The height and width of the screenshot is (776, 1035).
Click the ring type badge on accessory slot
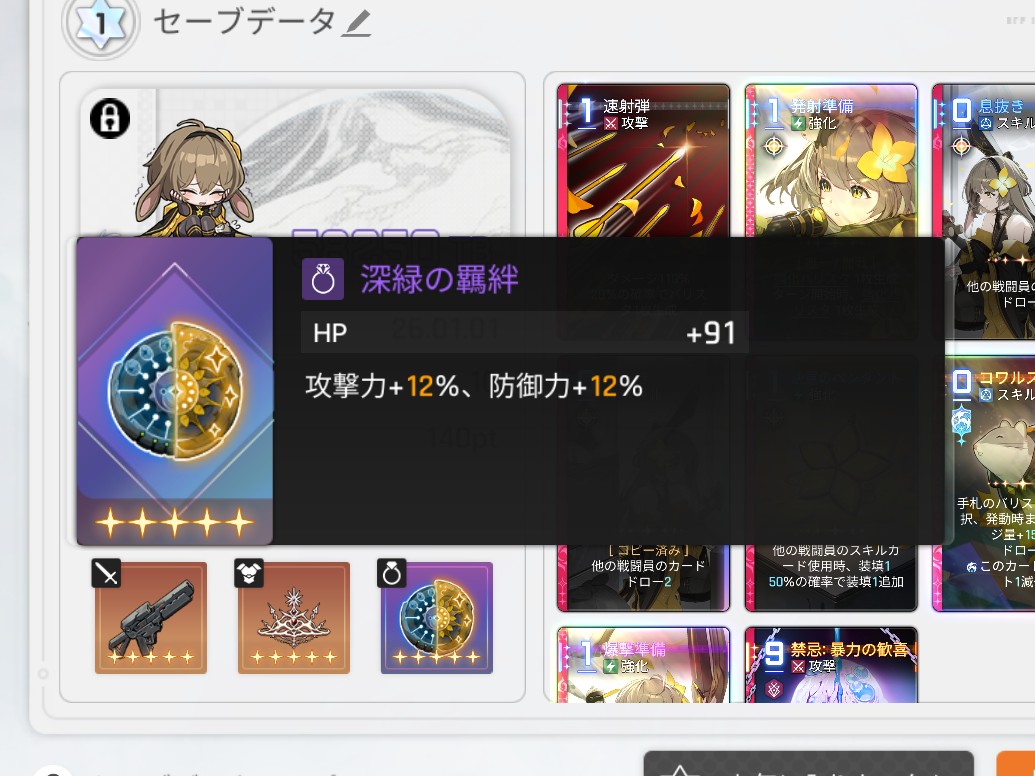(x=391, y=573)
